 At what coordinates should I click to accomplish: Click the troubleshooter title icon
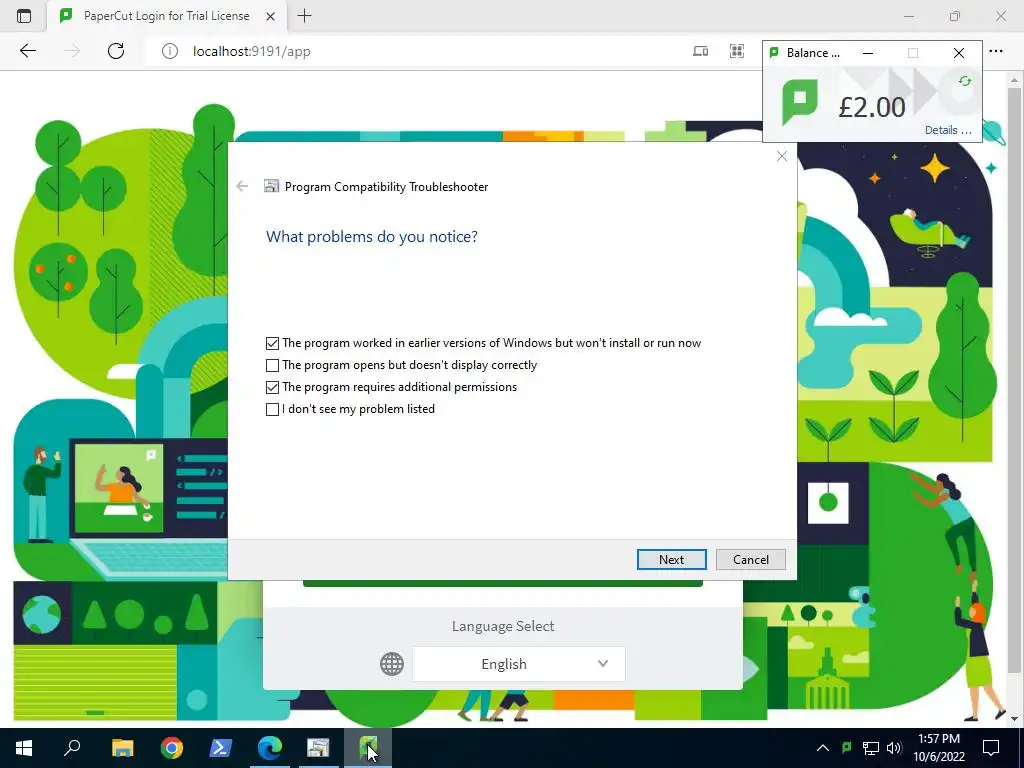[x=271, y=186]
